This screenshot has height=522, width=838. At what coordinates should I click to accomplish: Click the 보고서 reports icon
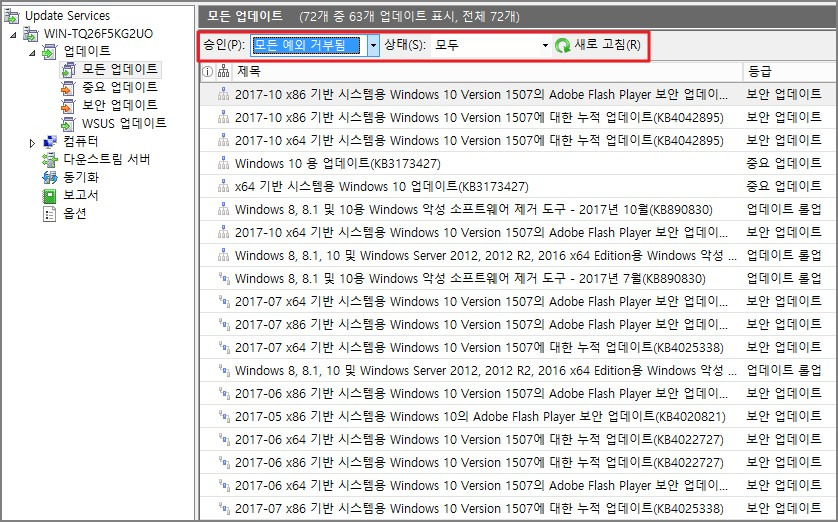[50, 196]
